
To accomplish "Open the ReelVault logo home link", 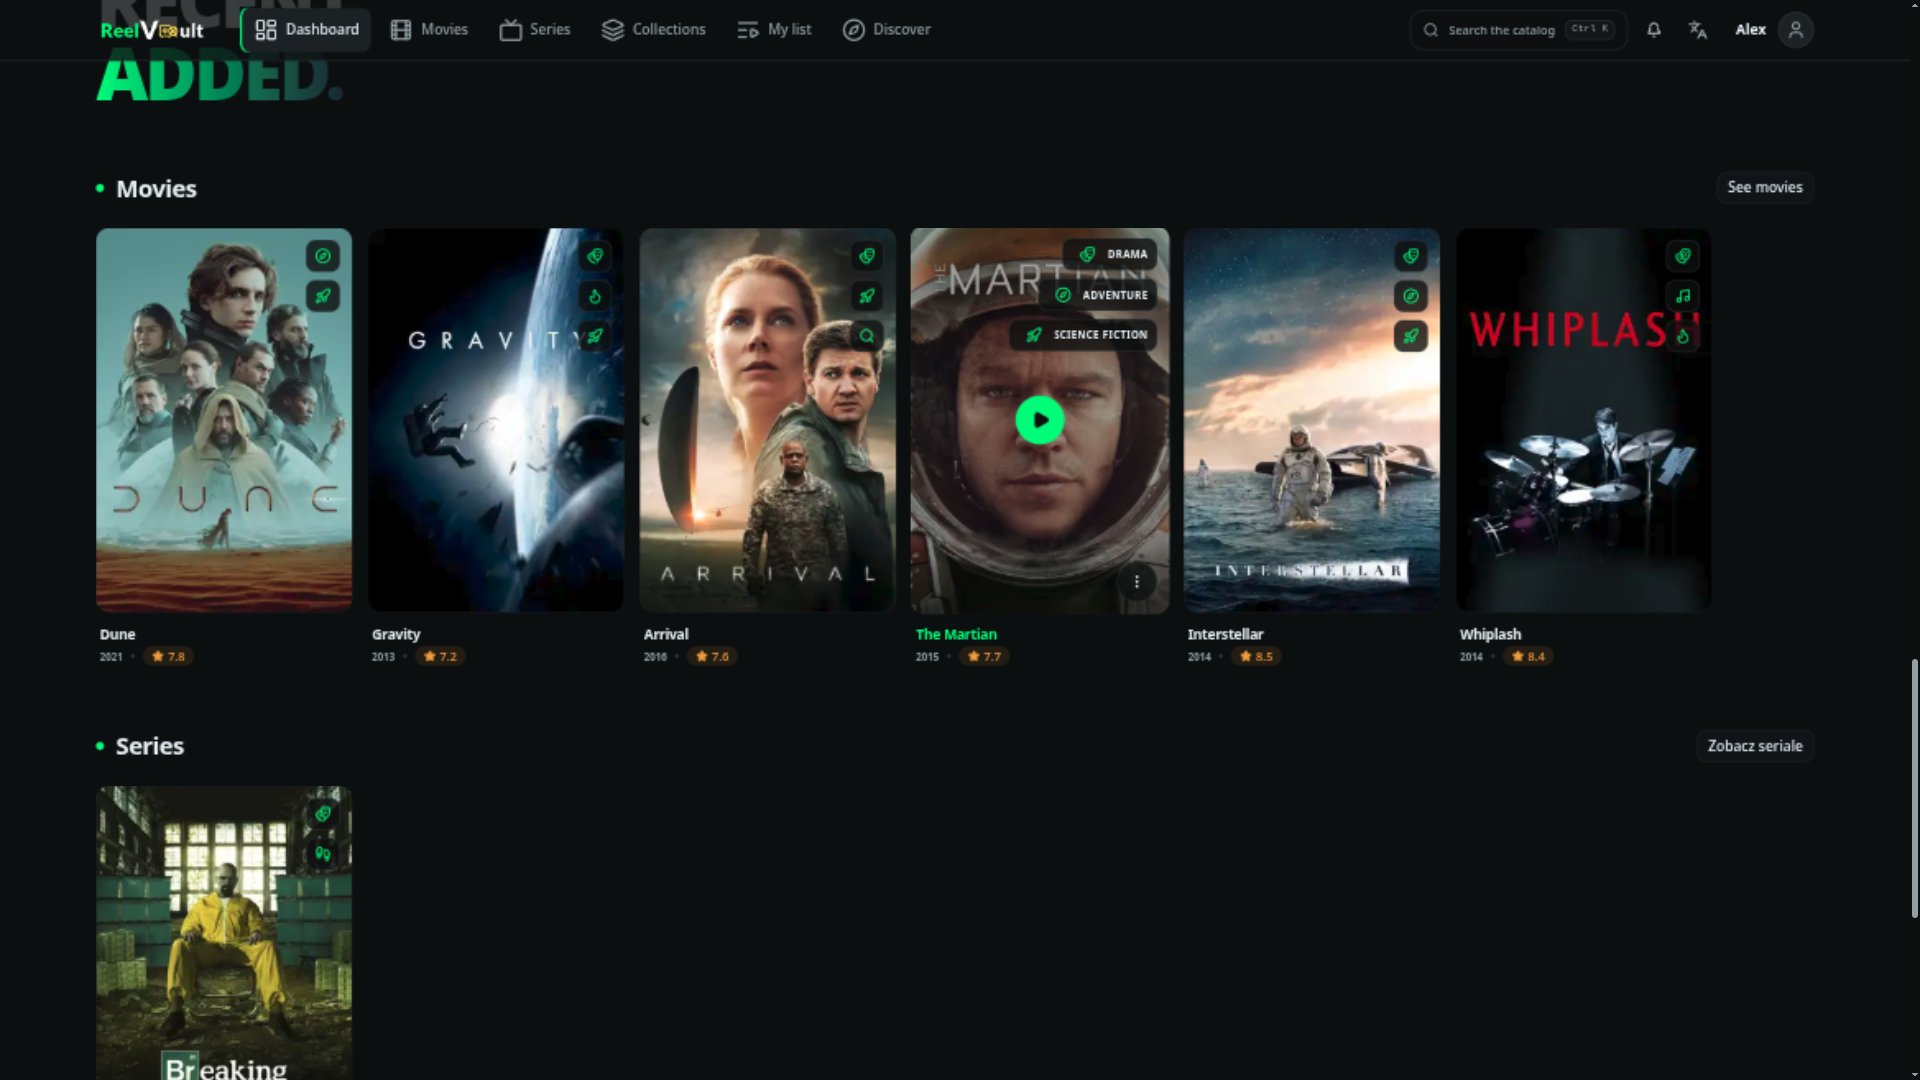I will [x=152, y=30].
